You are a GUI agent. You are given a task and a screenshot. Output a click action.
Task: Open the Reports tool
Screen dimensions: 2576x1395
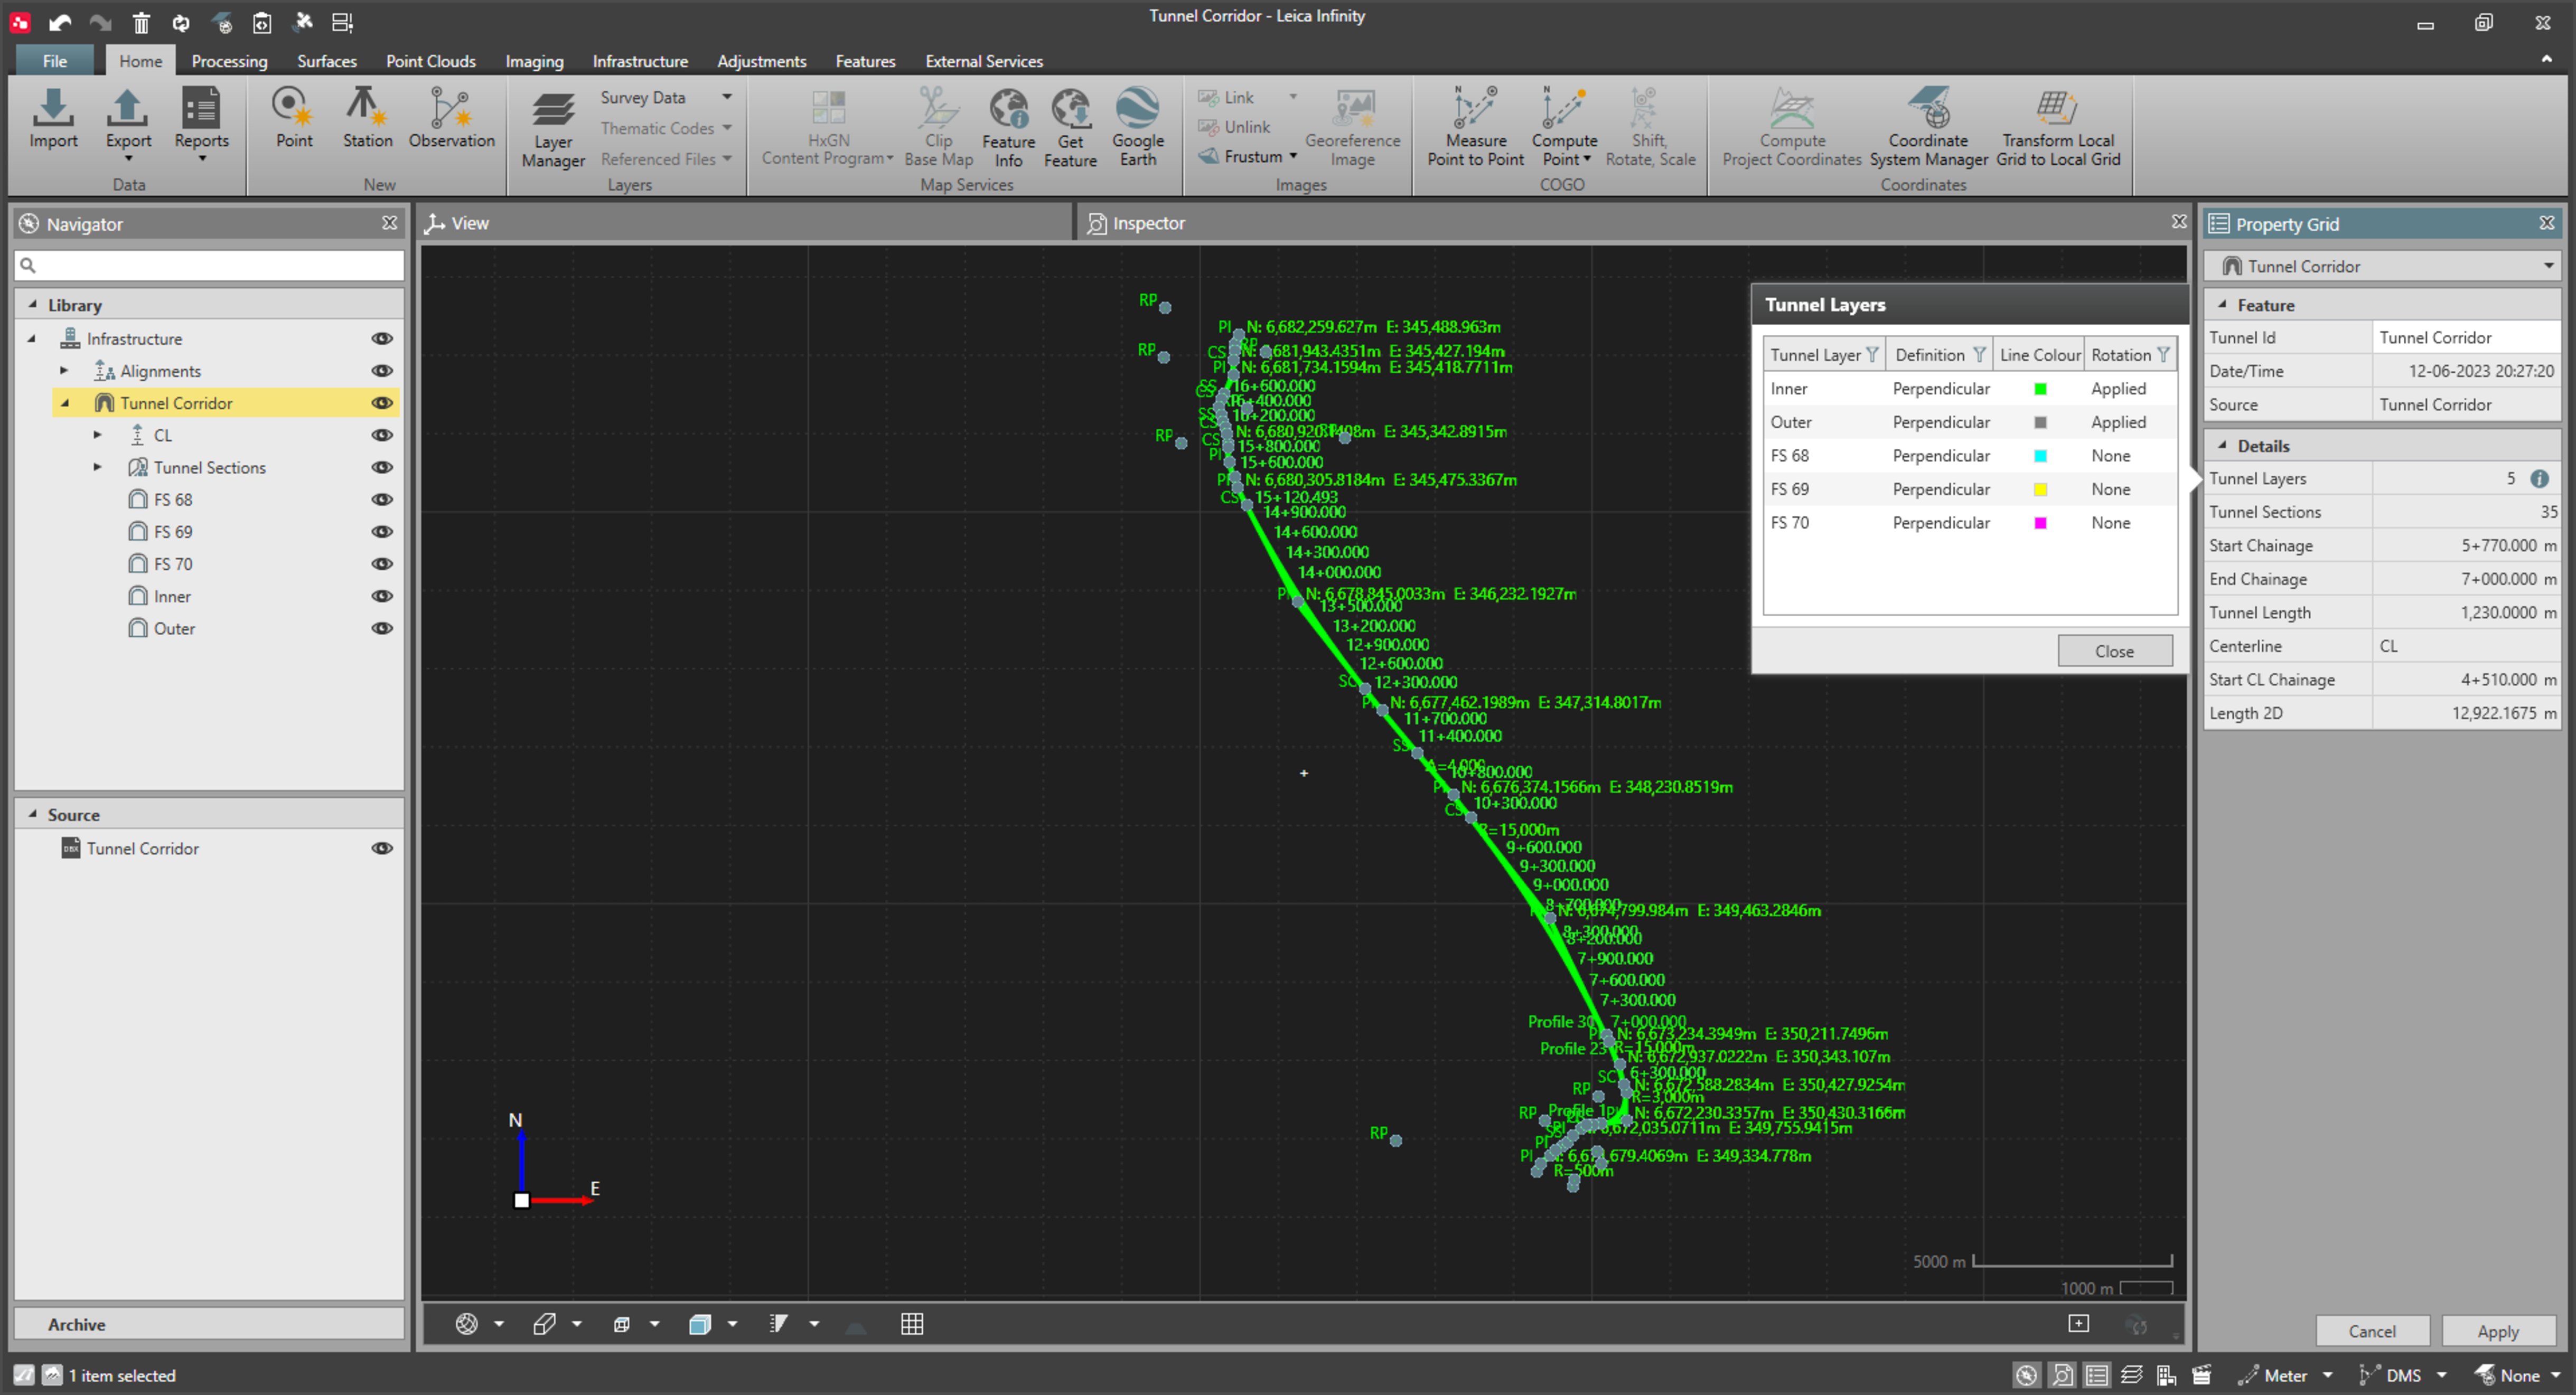pos(201,124)
